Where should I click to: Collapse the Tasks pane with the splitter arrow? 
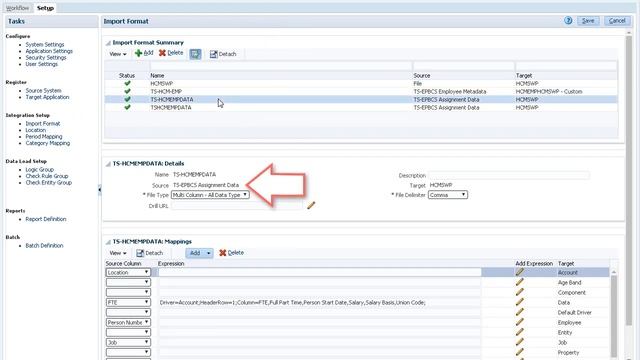(100, 189)
